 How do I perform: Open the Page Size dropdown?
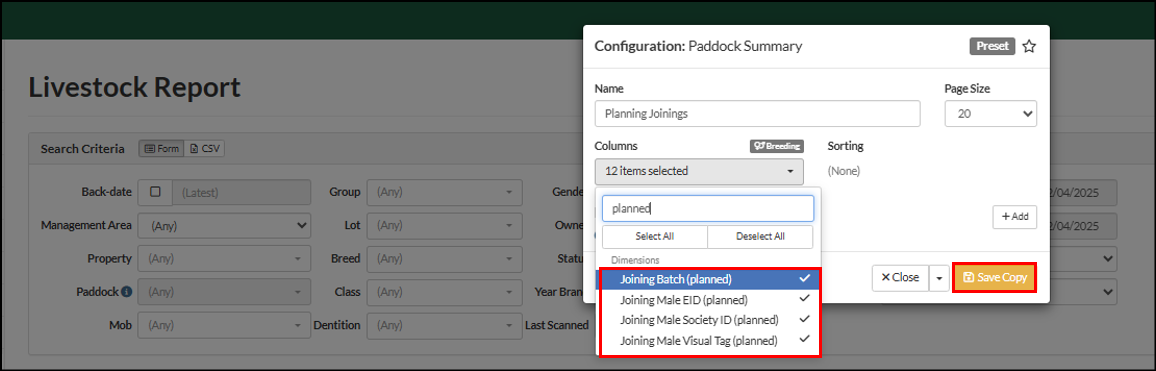(x=991, y=114)
